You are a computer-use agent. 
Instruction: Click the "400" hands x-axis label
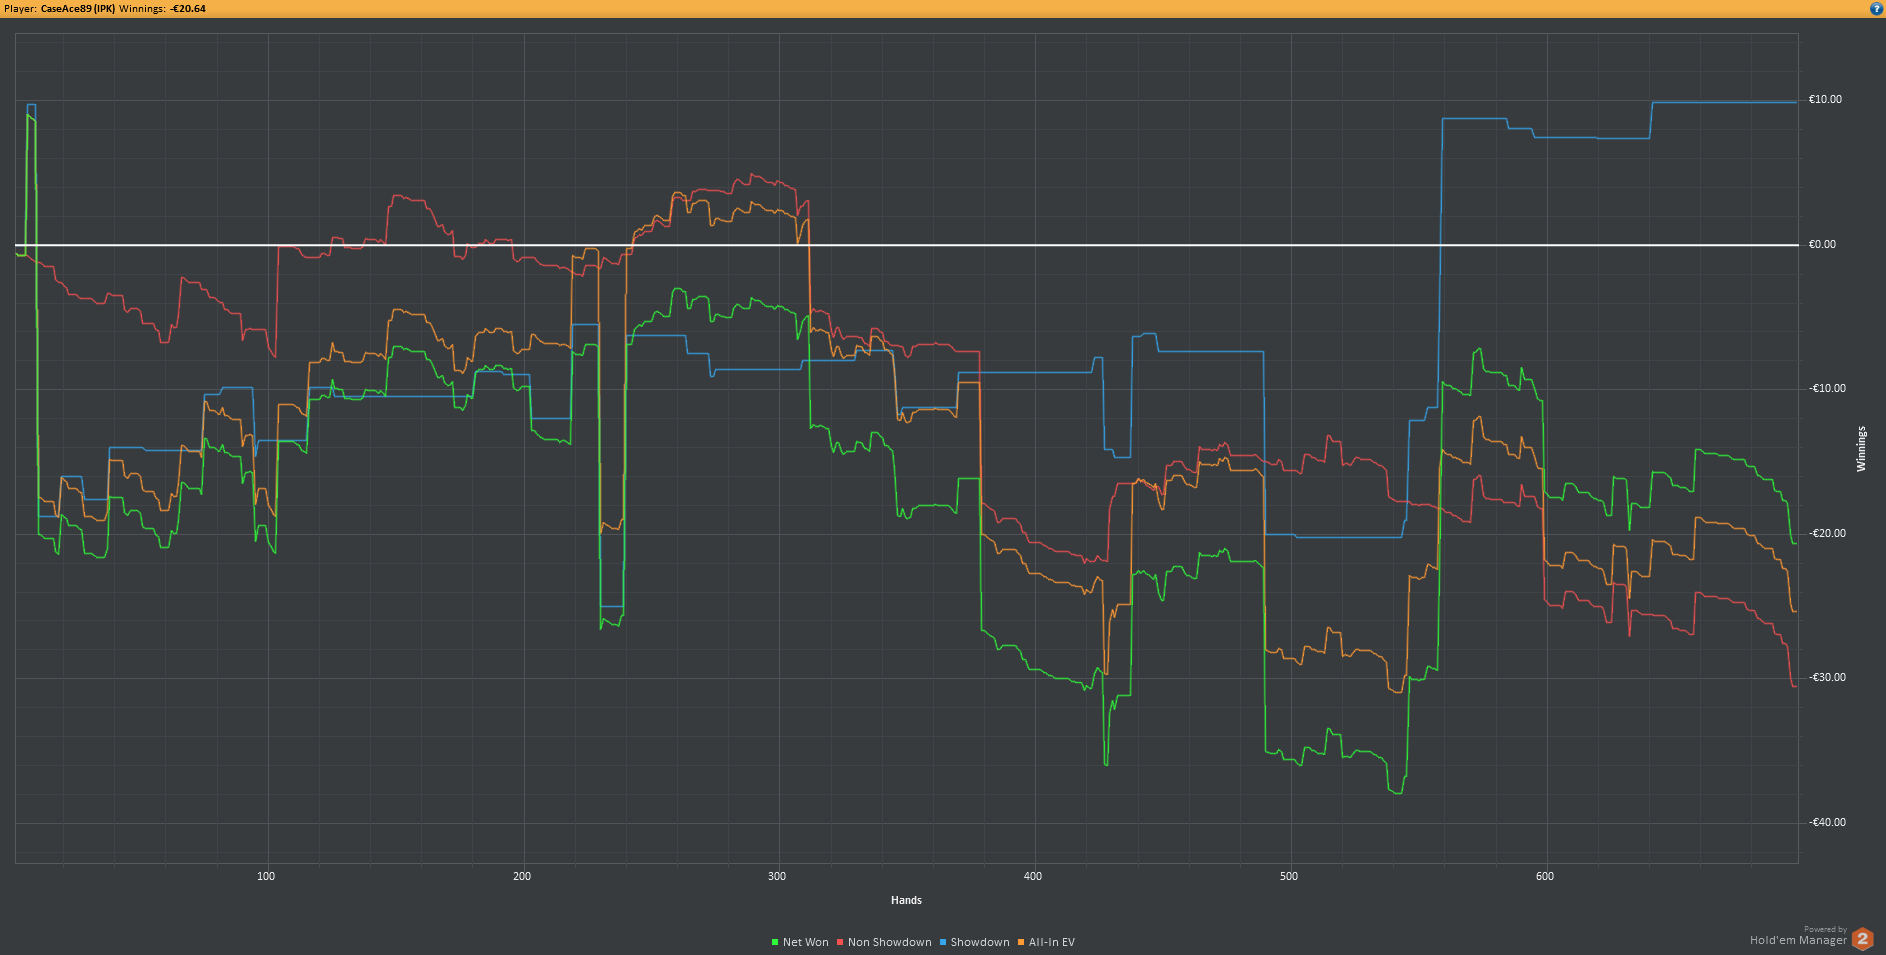tap(1033, 877)
